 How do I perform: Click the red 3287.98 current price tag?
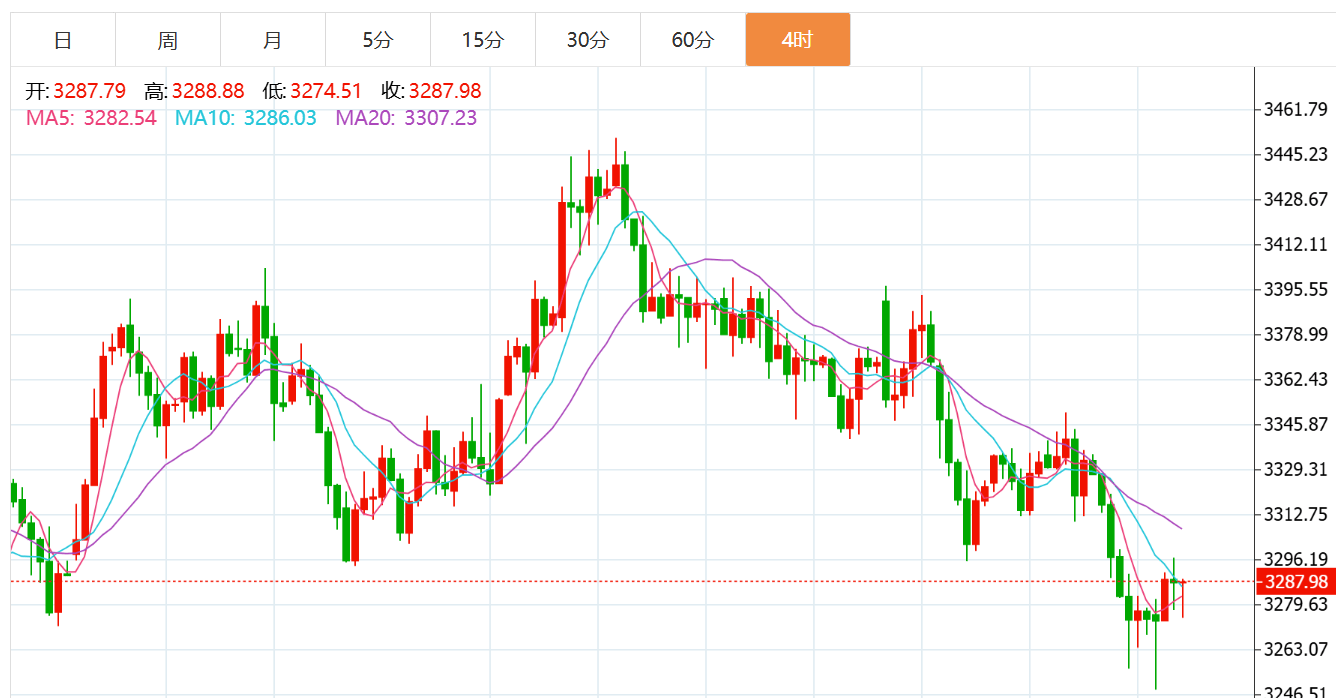pos(1295,582)
